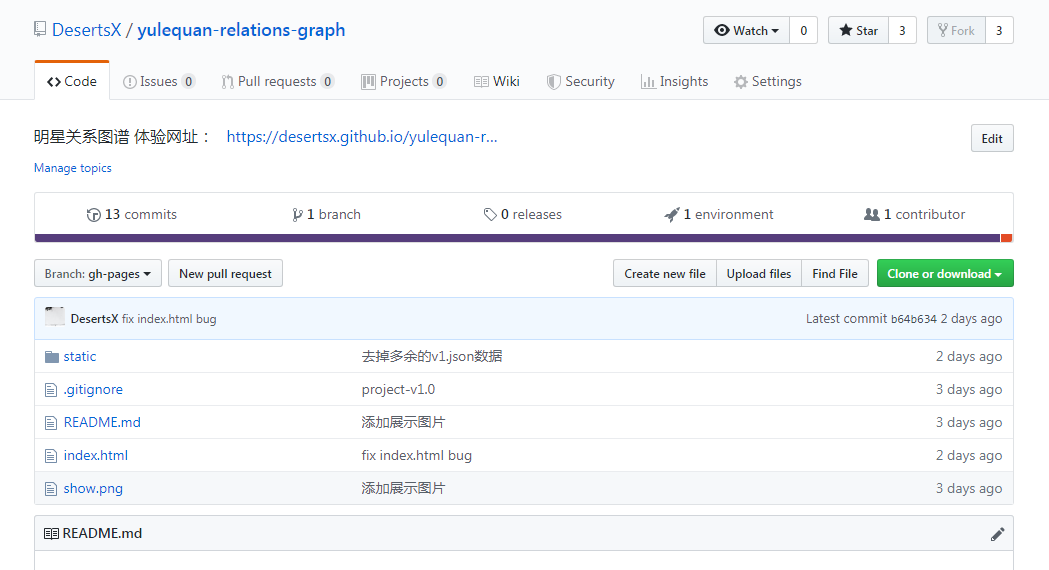Open the Settings tab
The image size is (1049, 570).
click(x=767, y=81)
